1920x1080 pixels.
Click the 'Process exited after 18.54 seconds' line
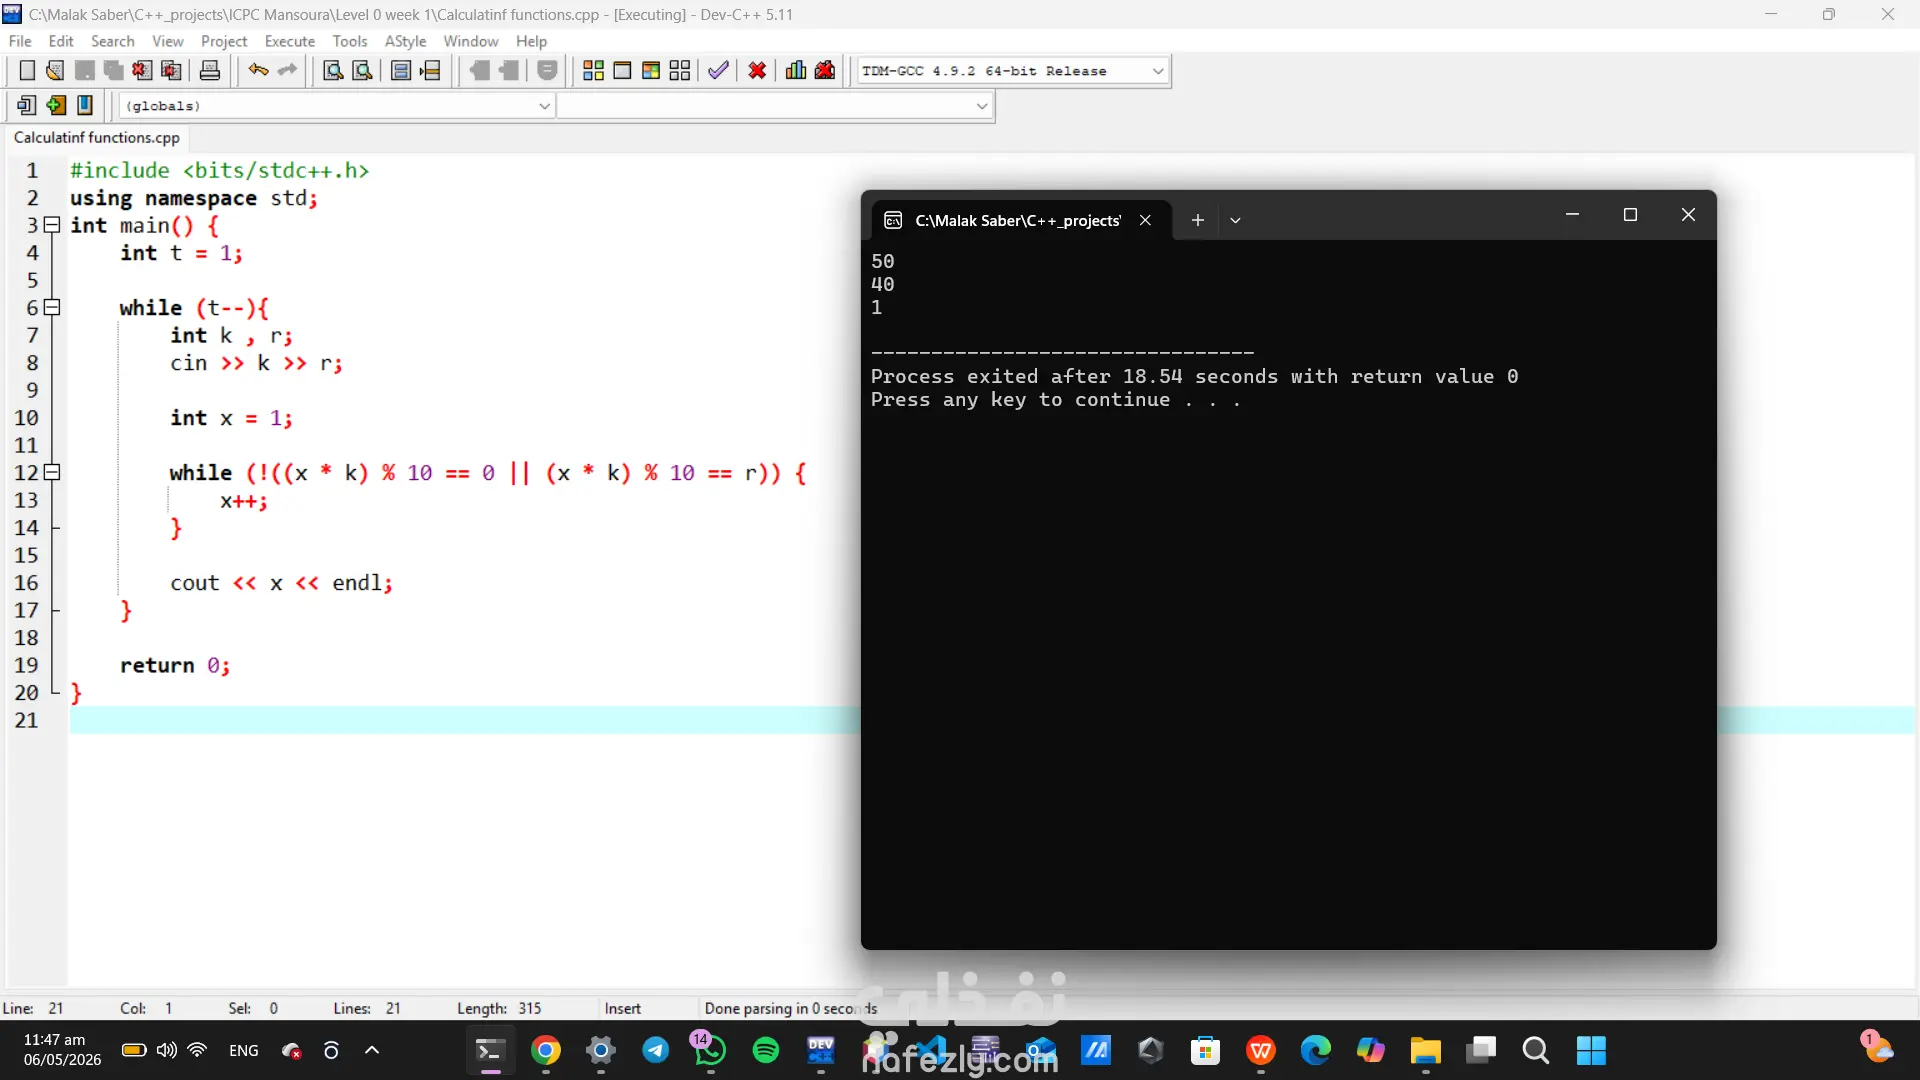click(1194, 377)
